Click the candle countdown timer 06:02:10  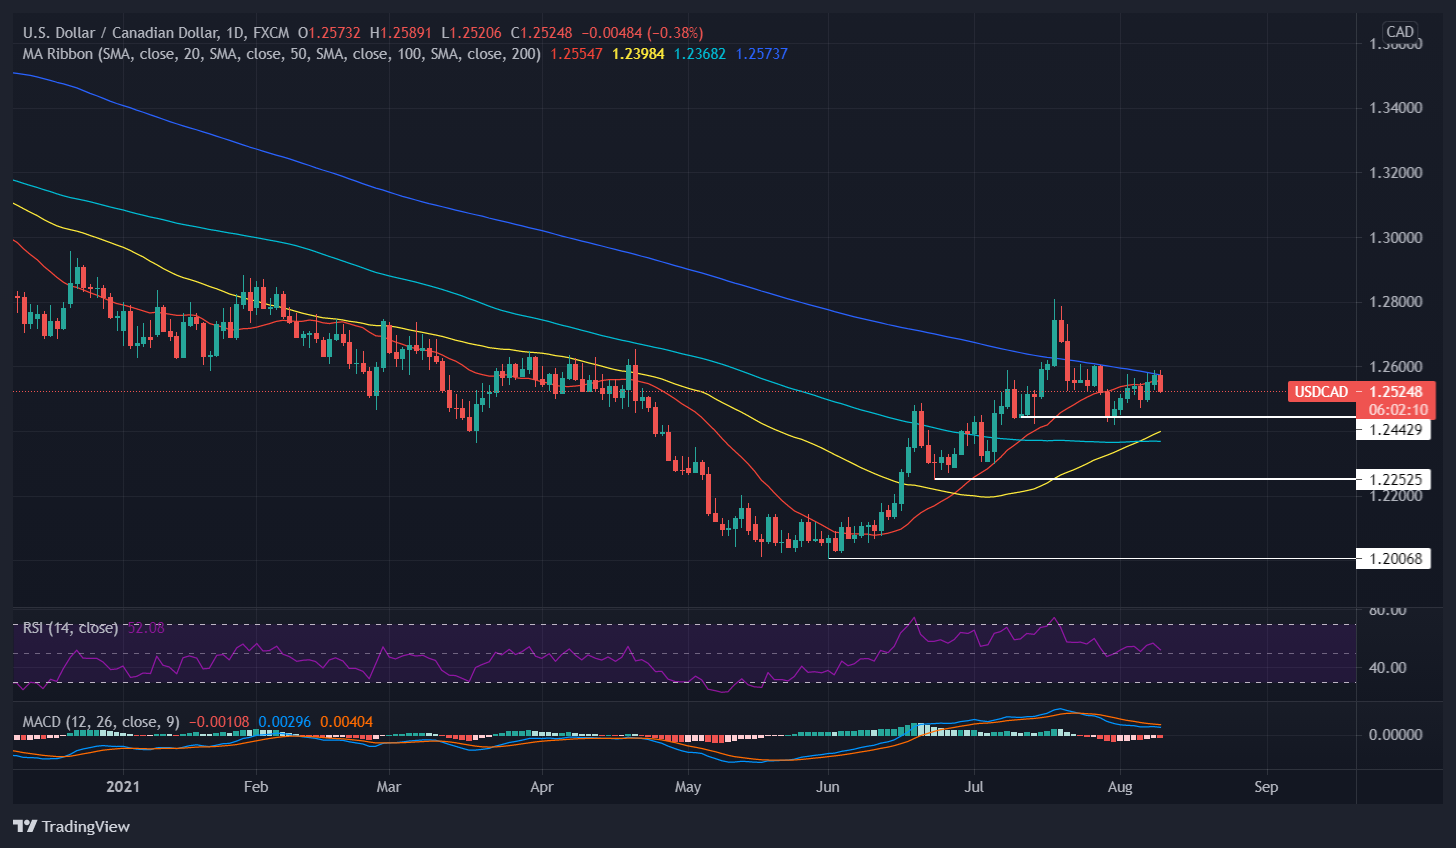pyautogui.click(x=1398, y=410)
